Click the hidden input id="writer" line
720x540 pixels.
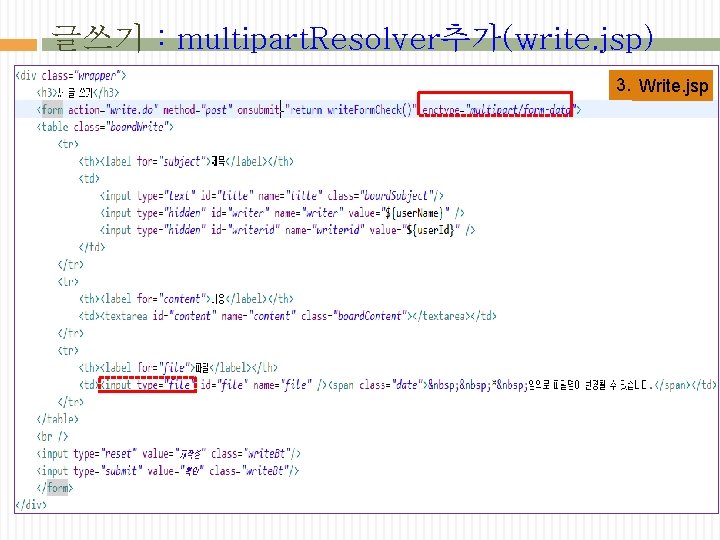(x=282, y=213)
